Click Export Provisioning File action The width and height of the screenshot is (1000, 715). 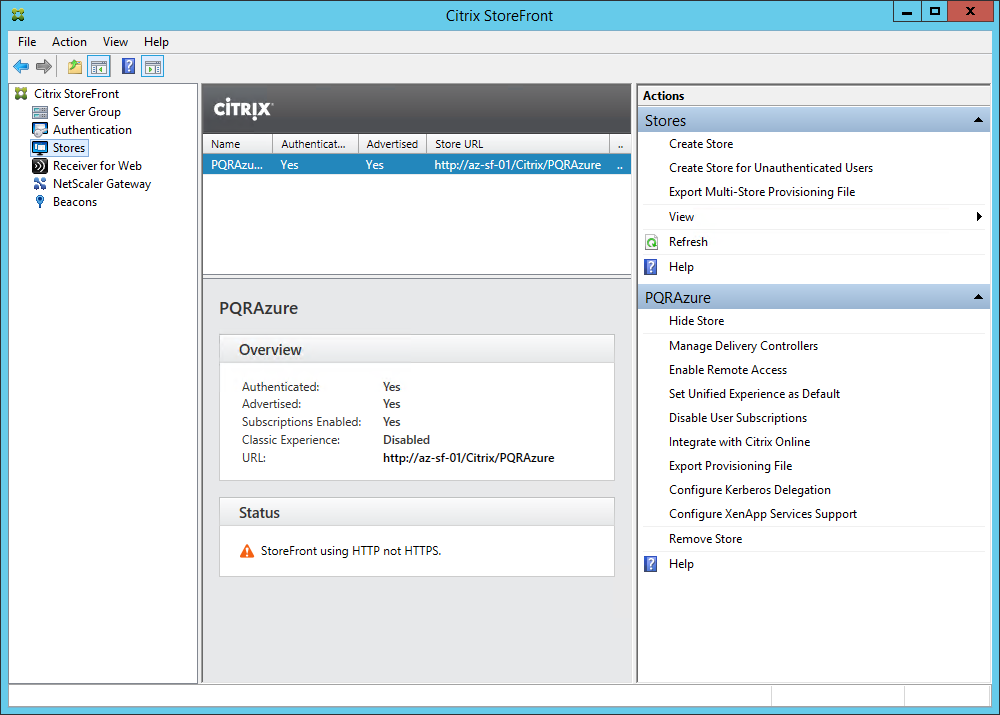(731, 466)
